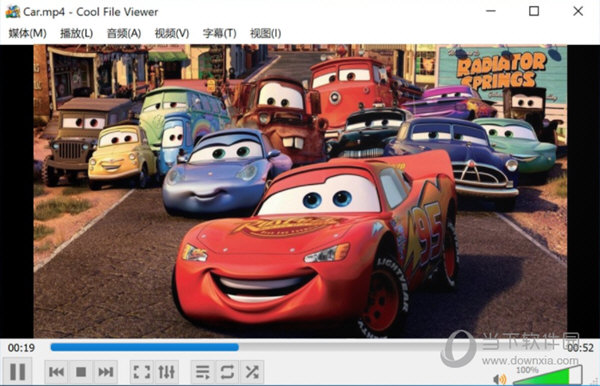Show the playlist panel

click(203, 372)
